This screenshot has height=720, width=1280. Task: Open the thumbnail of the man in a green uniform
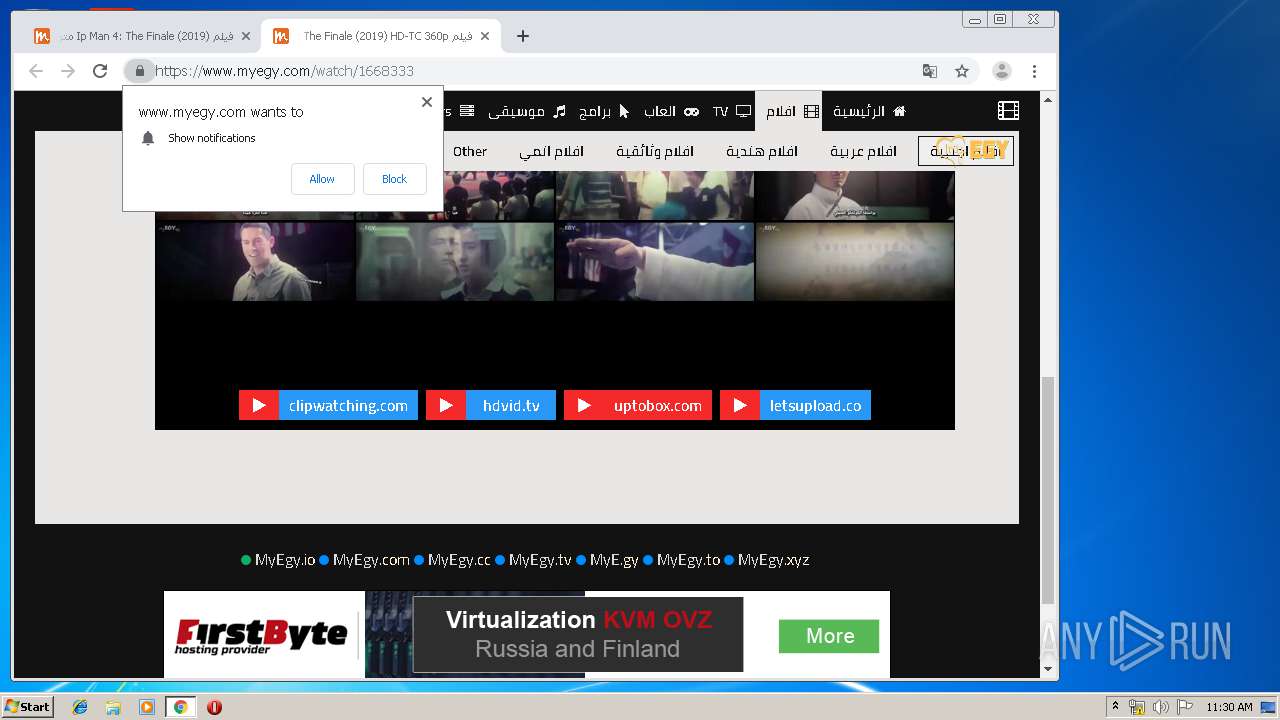255,261
